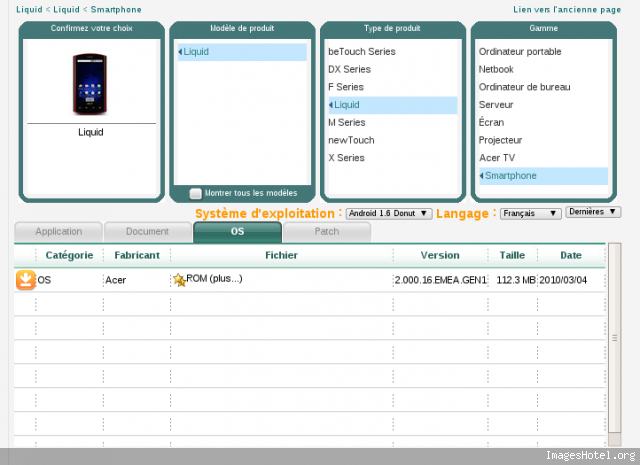Click the file table vertical scrollbar handle
640x465 pixels.
pyautogui.click(x=615, y=338)
